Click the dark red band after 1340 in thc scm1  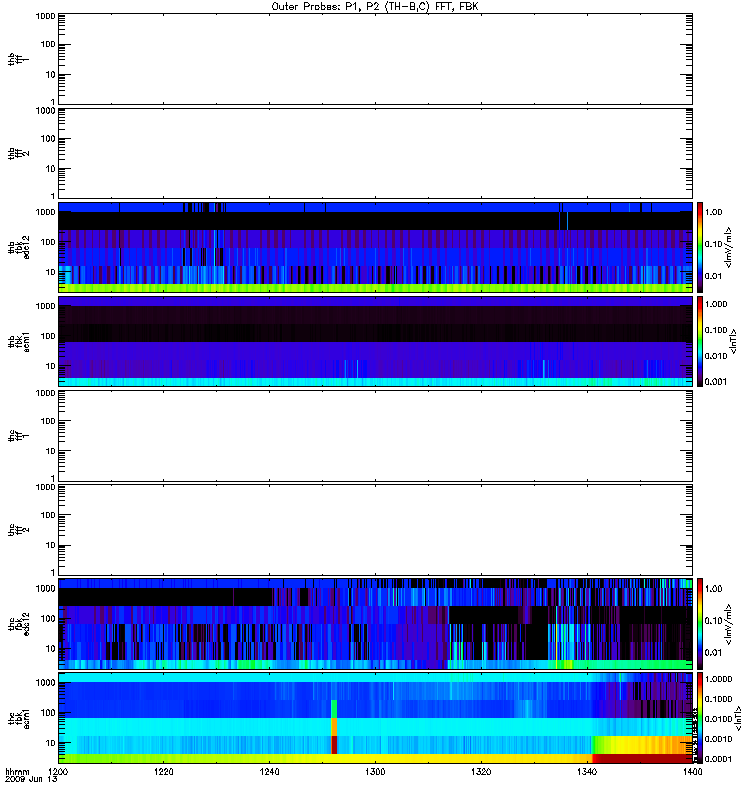(x=642, y=758)
